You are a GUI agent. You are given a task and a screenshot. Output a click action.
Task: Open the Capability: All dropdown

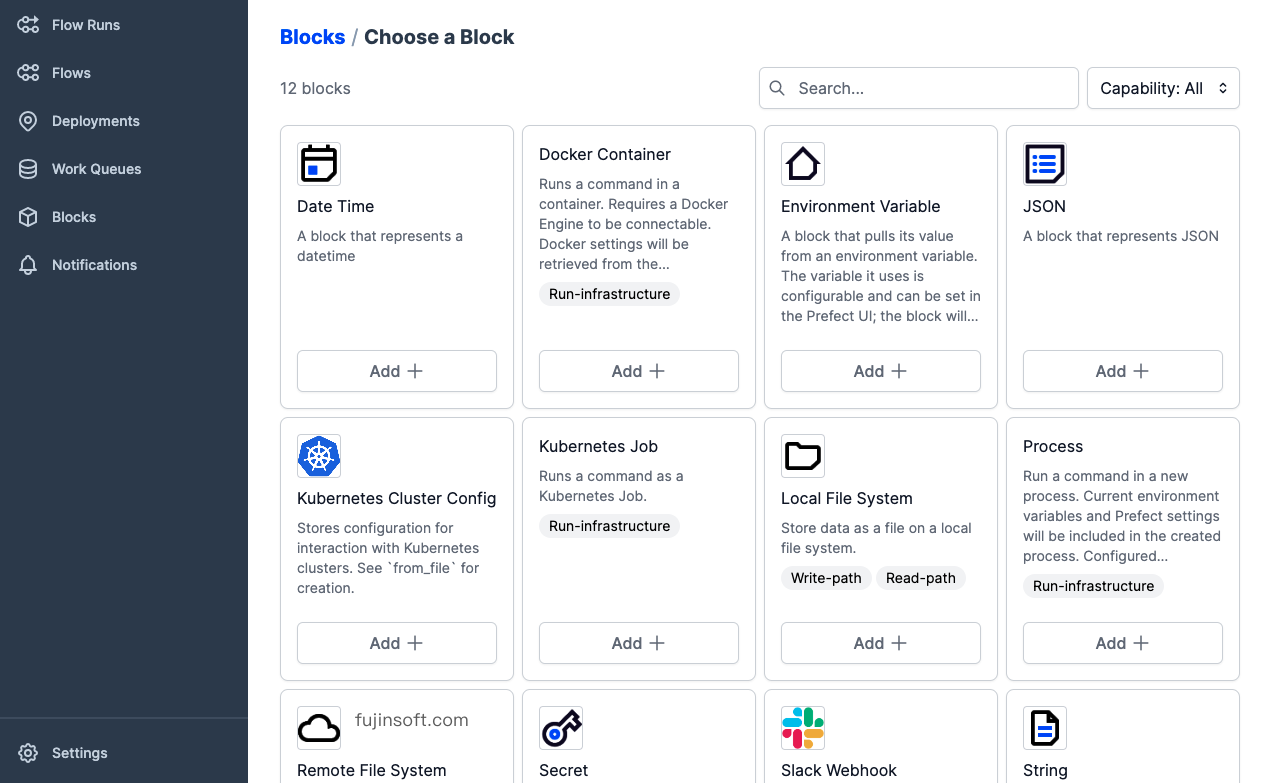tap(1163, 88)
